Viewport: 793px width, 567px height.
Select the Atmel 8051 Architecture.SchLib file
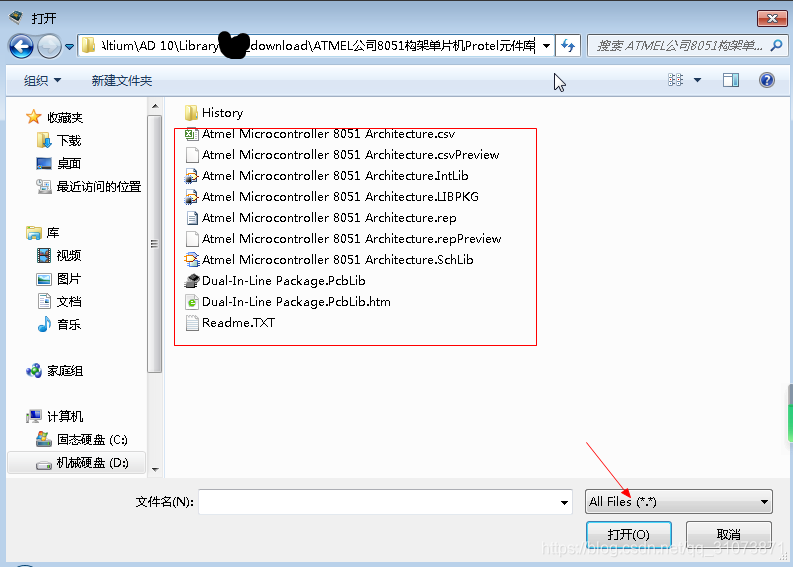coord(337,260)
